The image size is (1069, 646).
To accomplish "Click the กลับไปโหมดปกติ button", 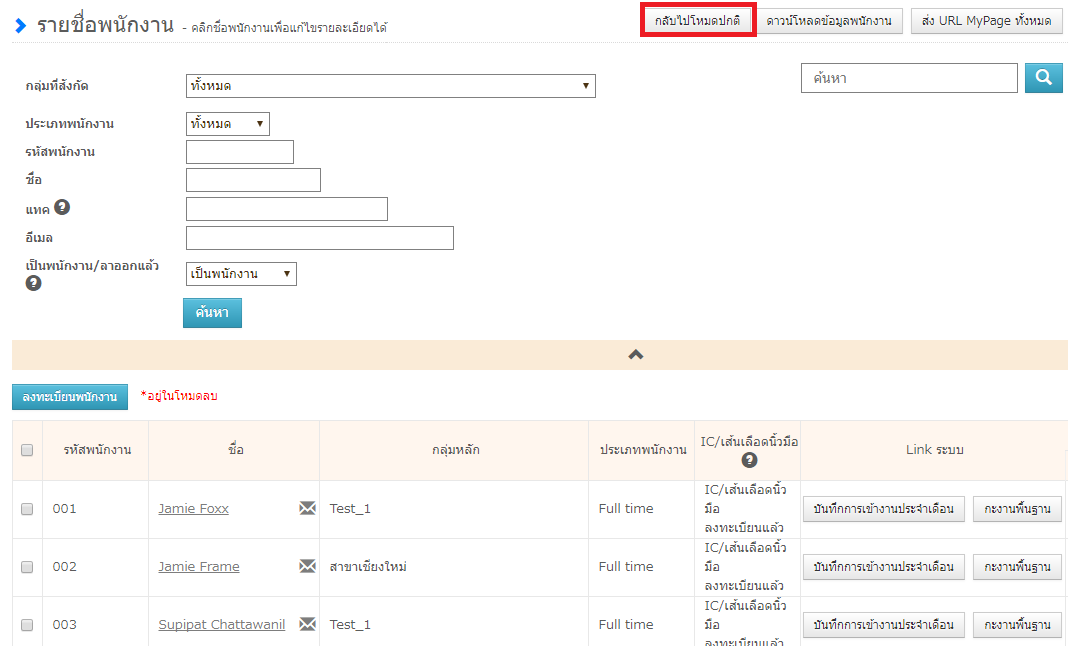I will pyautogui.click(x=697, y=21).
